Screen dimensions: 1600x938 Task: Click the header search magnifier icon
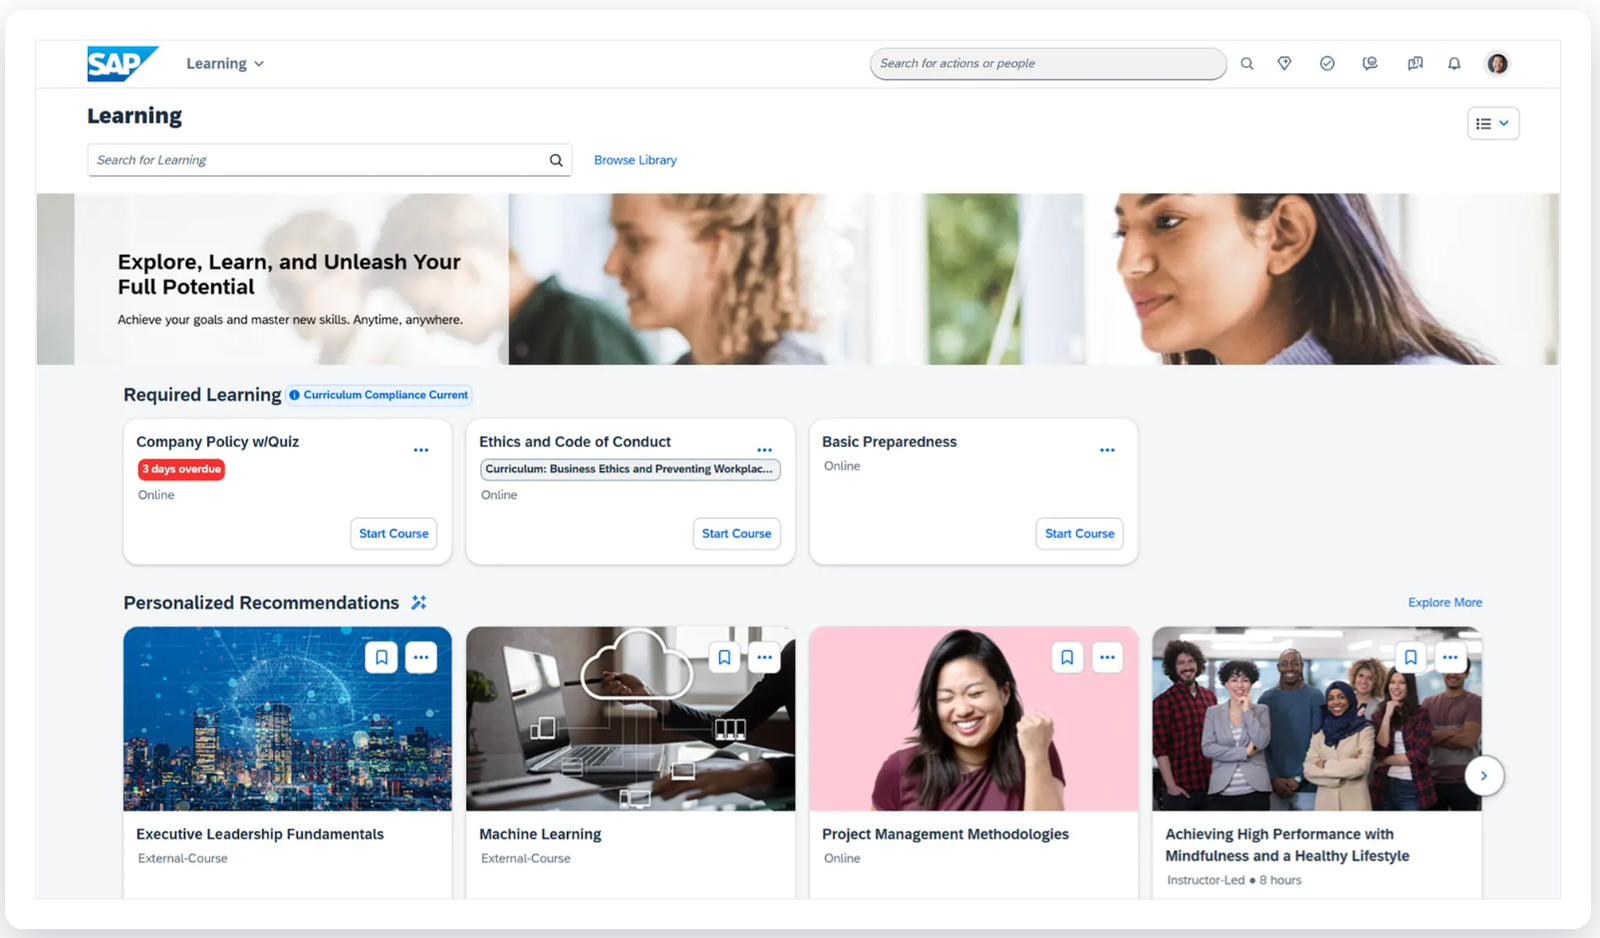click(x=1247, y=64)
